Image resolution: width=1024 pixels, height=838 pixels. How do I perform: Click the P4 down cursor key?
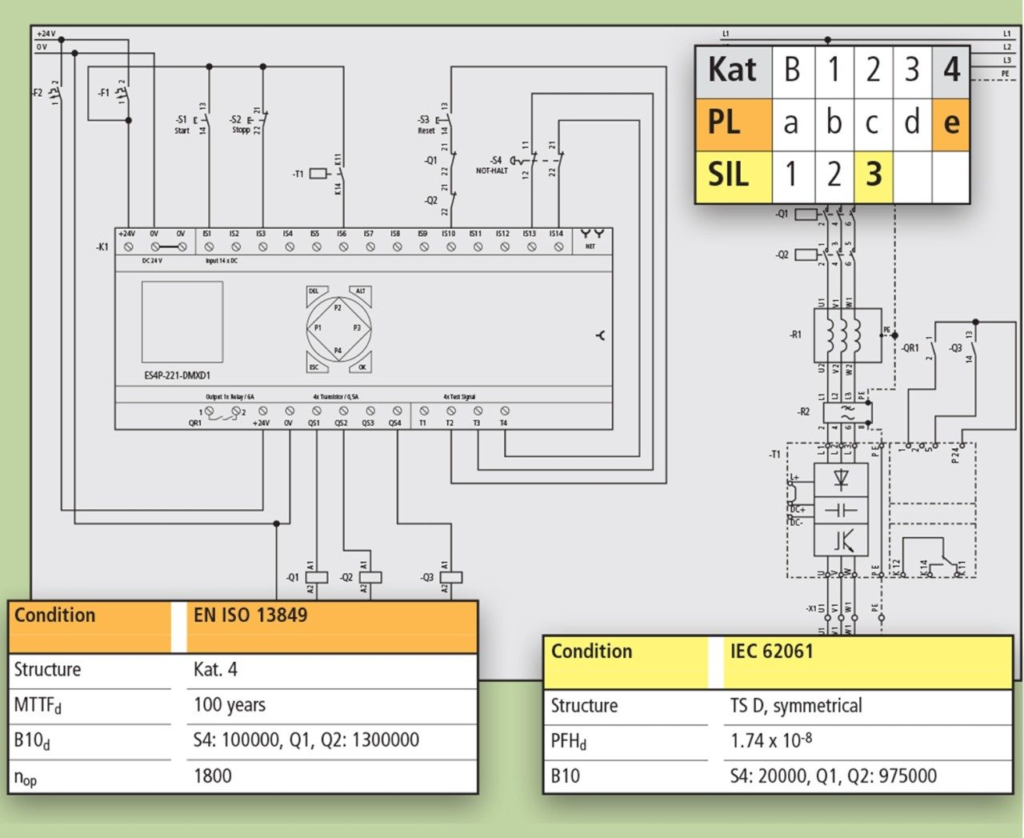tap(337, 349)
